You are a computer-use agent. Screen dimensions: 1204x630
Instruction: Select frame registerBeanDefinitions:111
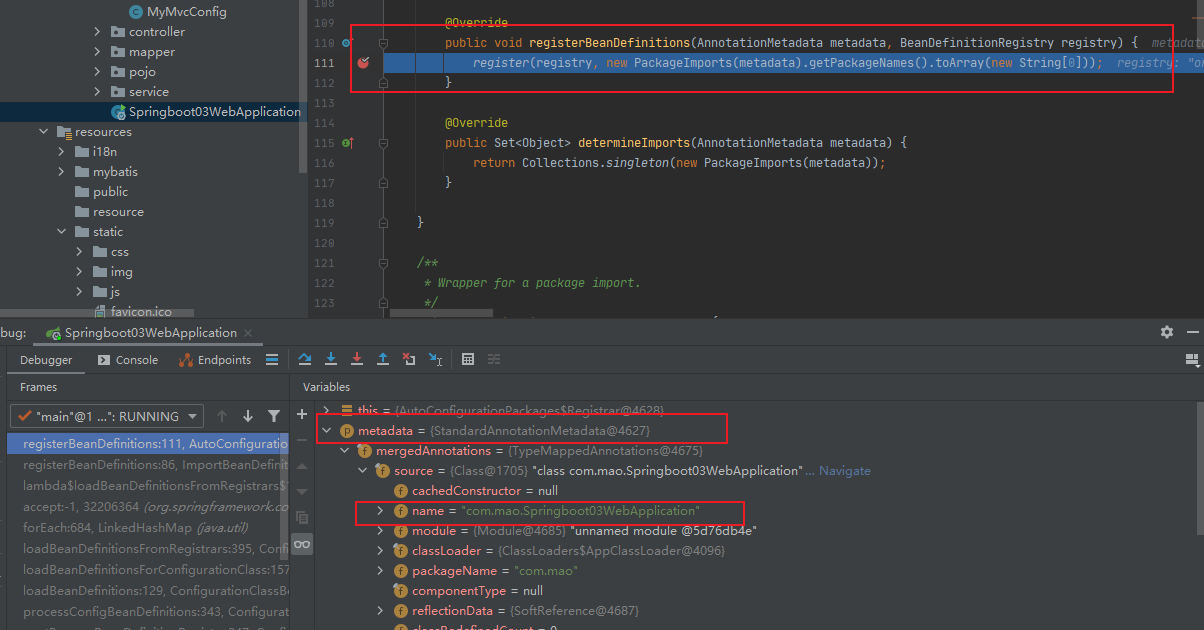point(149,443)
